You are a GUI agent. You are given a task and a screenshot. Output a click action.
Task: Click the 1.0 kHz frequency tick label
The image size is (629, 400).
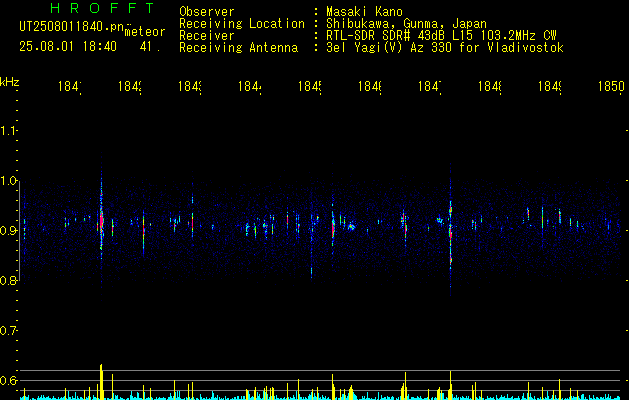pyautogui.click(x=8, y=181)
